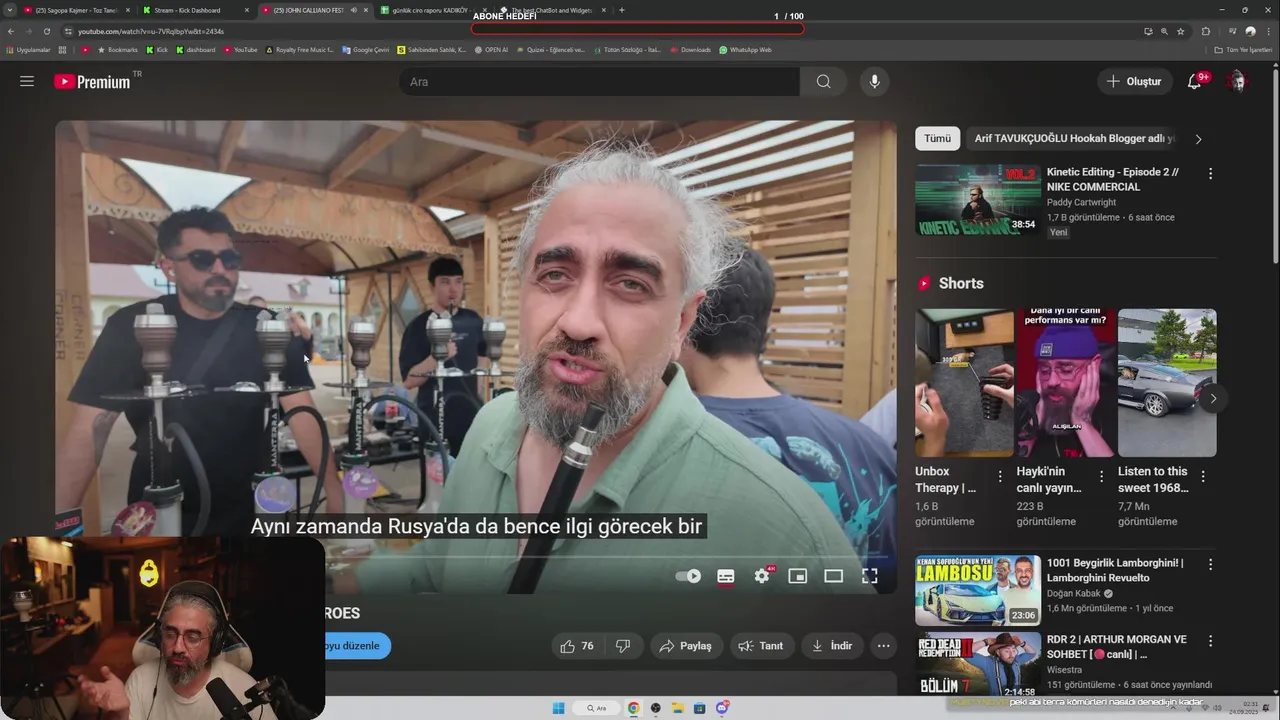Open the Downloads bookmark
The image size is (1280, 720).
tap(690, 50)
